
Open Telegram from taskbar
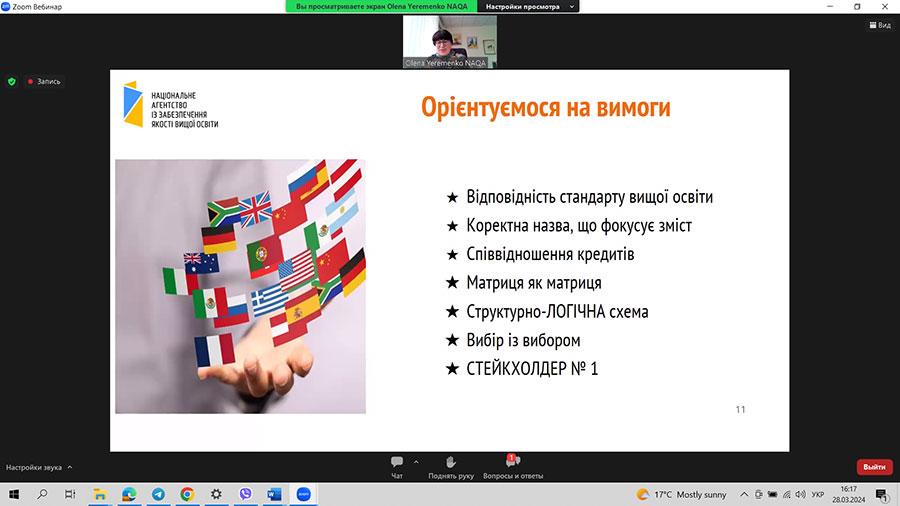[x=158, y=494]
